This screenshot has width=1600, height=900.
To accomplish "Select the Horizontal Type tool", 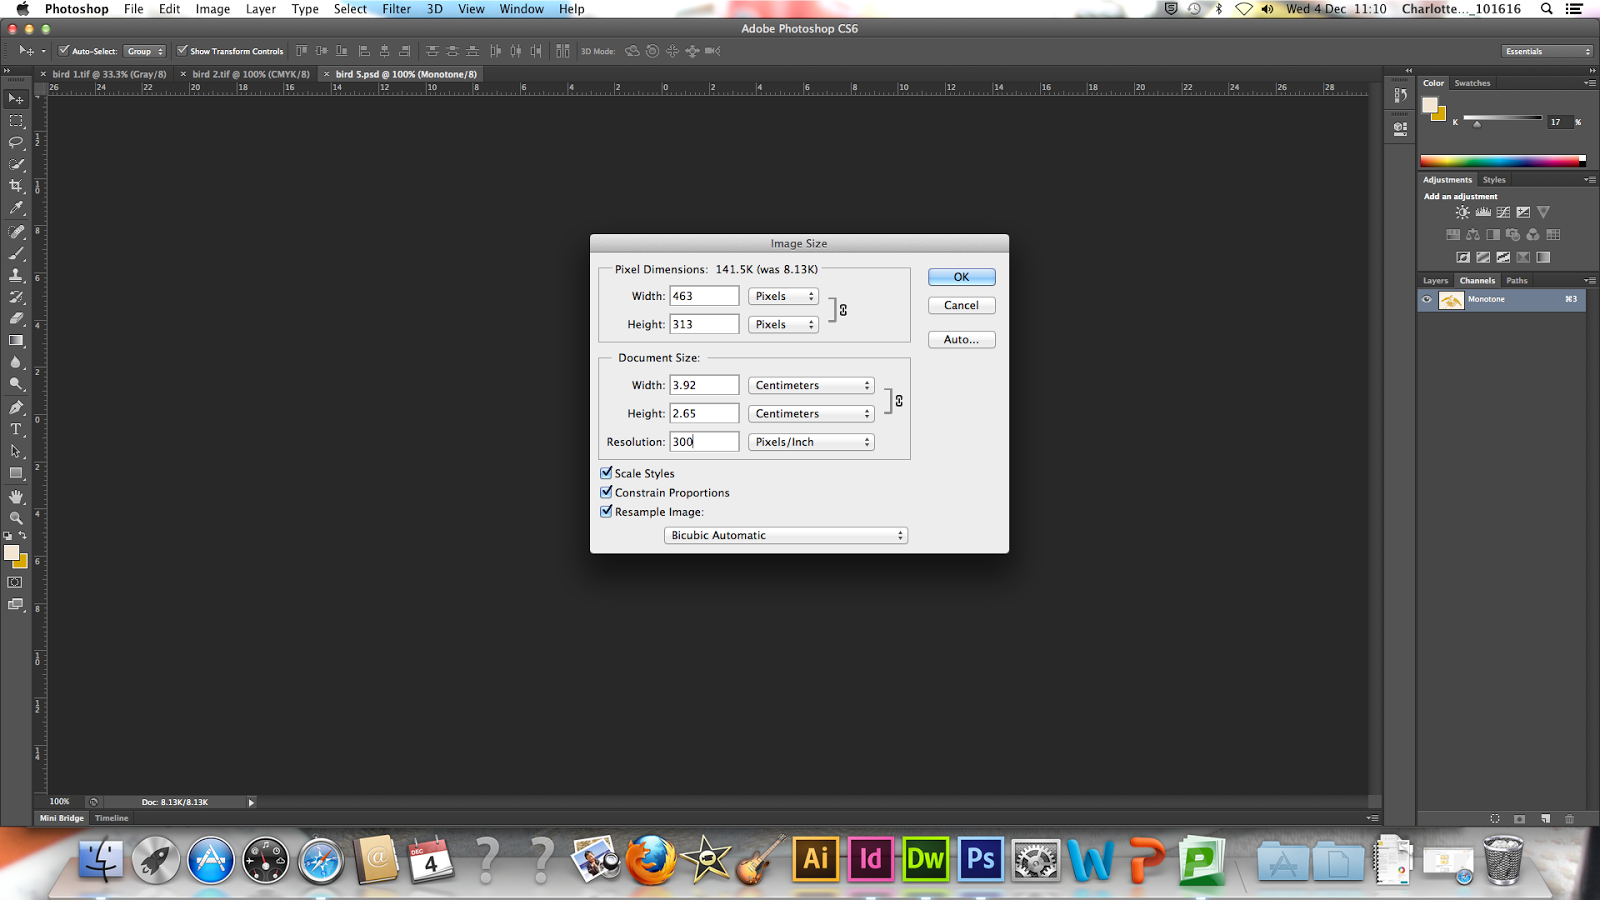I will click(x=16, y=430).
